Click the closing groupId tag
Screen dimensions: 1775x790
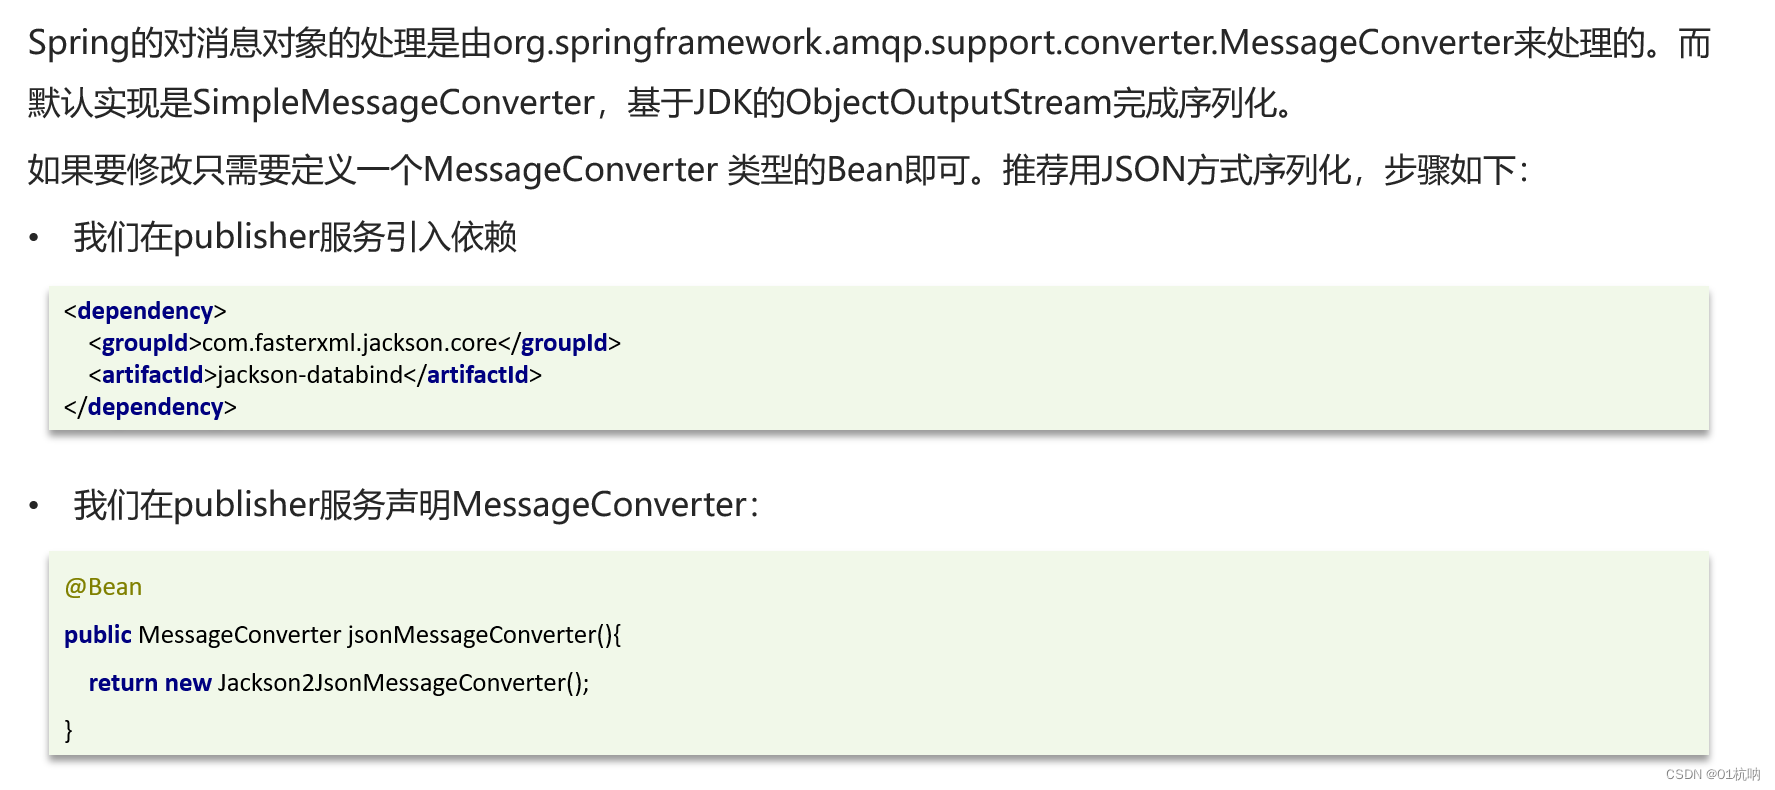[559, 343]
